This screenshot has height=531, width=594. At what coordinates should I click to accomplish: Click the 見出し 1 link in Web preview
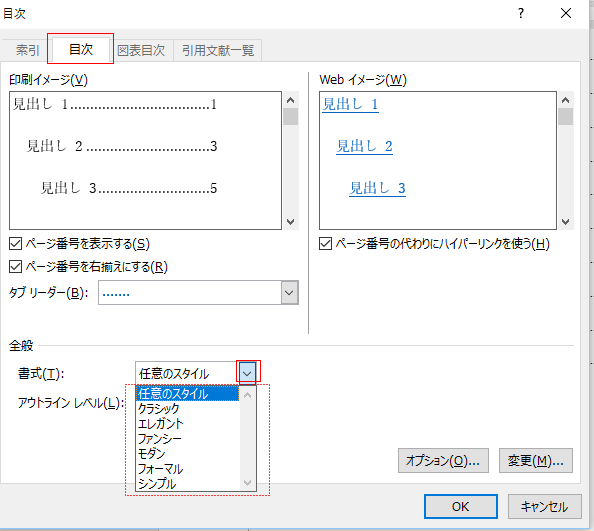[350, 104]
